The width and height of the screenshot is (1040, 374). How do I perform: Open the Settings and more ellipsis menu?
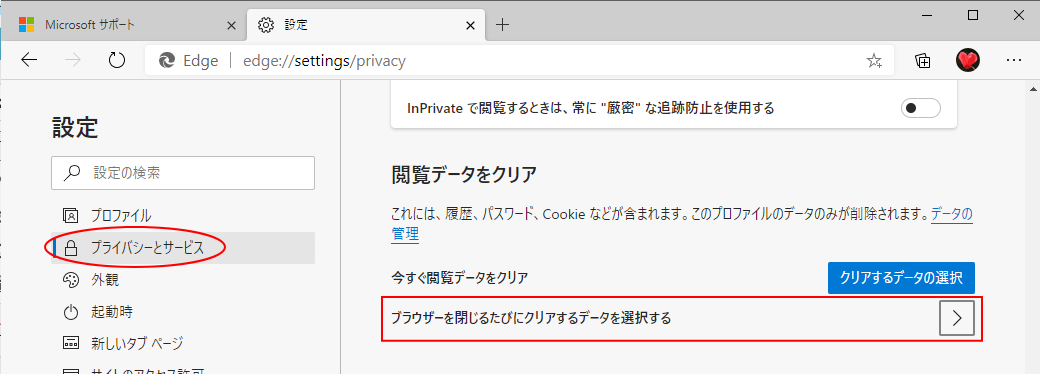pos(1013,61)
